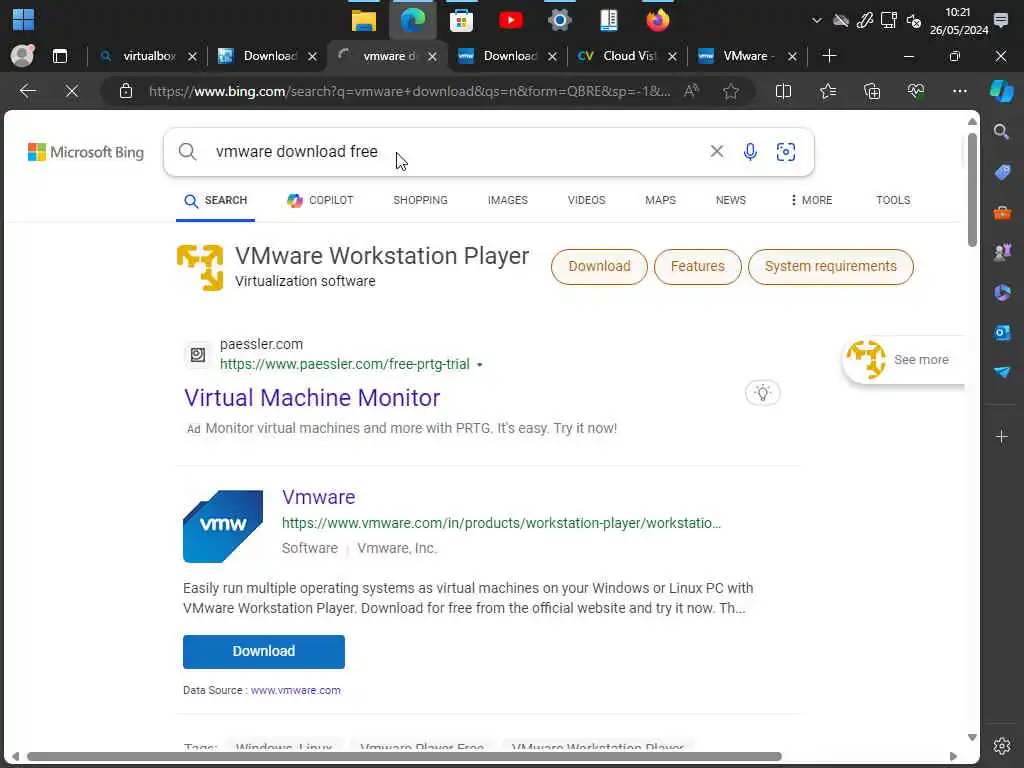Select the COPILOT search tab

pyautogui.click(x=320, y=200)
